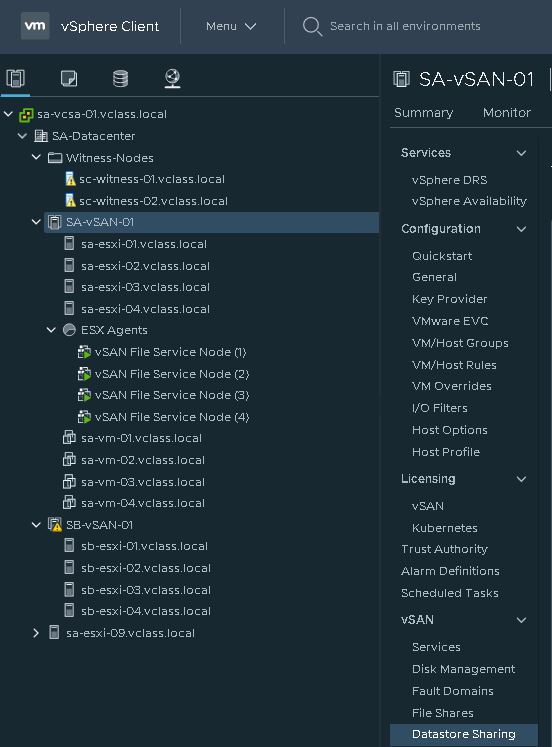Collapse the sa-vcsa-01.vclass.local tree node

click(x=8, y=114)
